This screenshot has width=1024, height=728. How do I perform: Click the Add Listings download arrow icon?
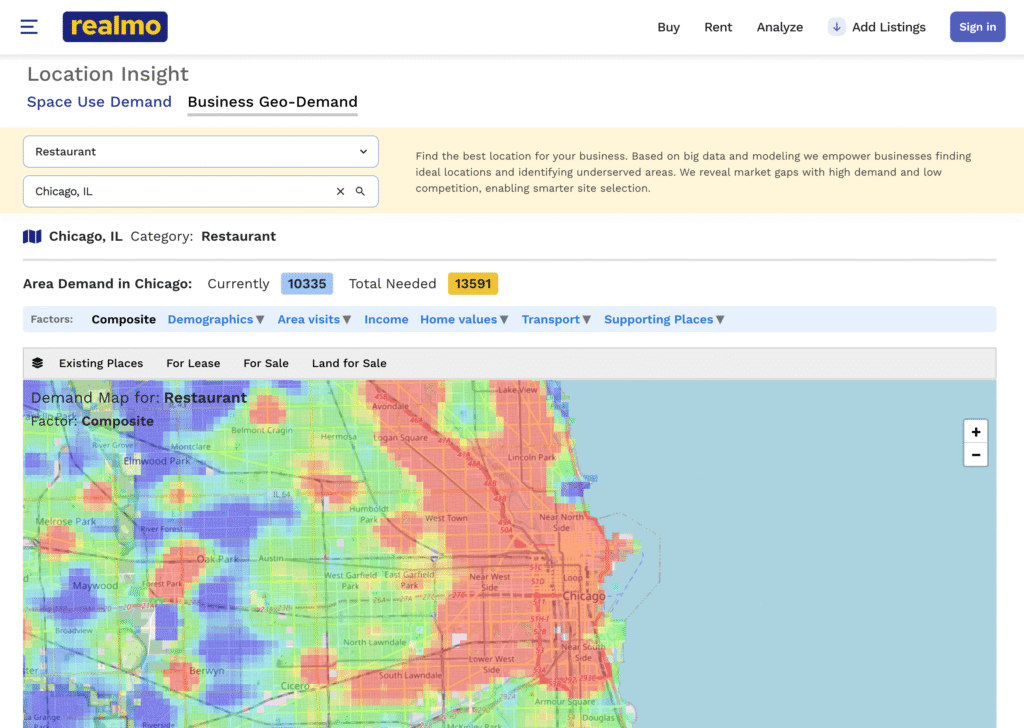tap(836, 27)
